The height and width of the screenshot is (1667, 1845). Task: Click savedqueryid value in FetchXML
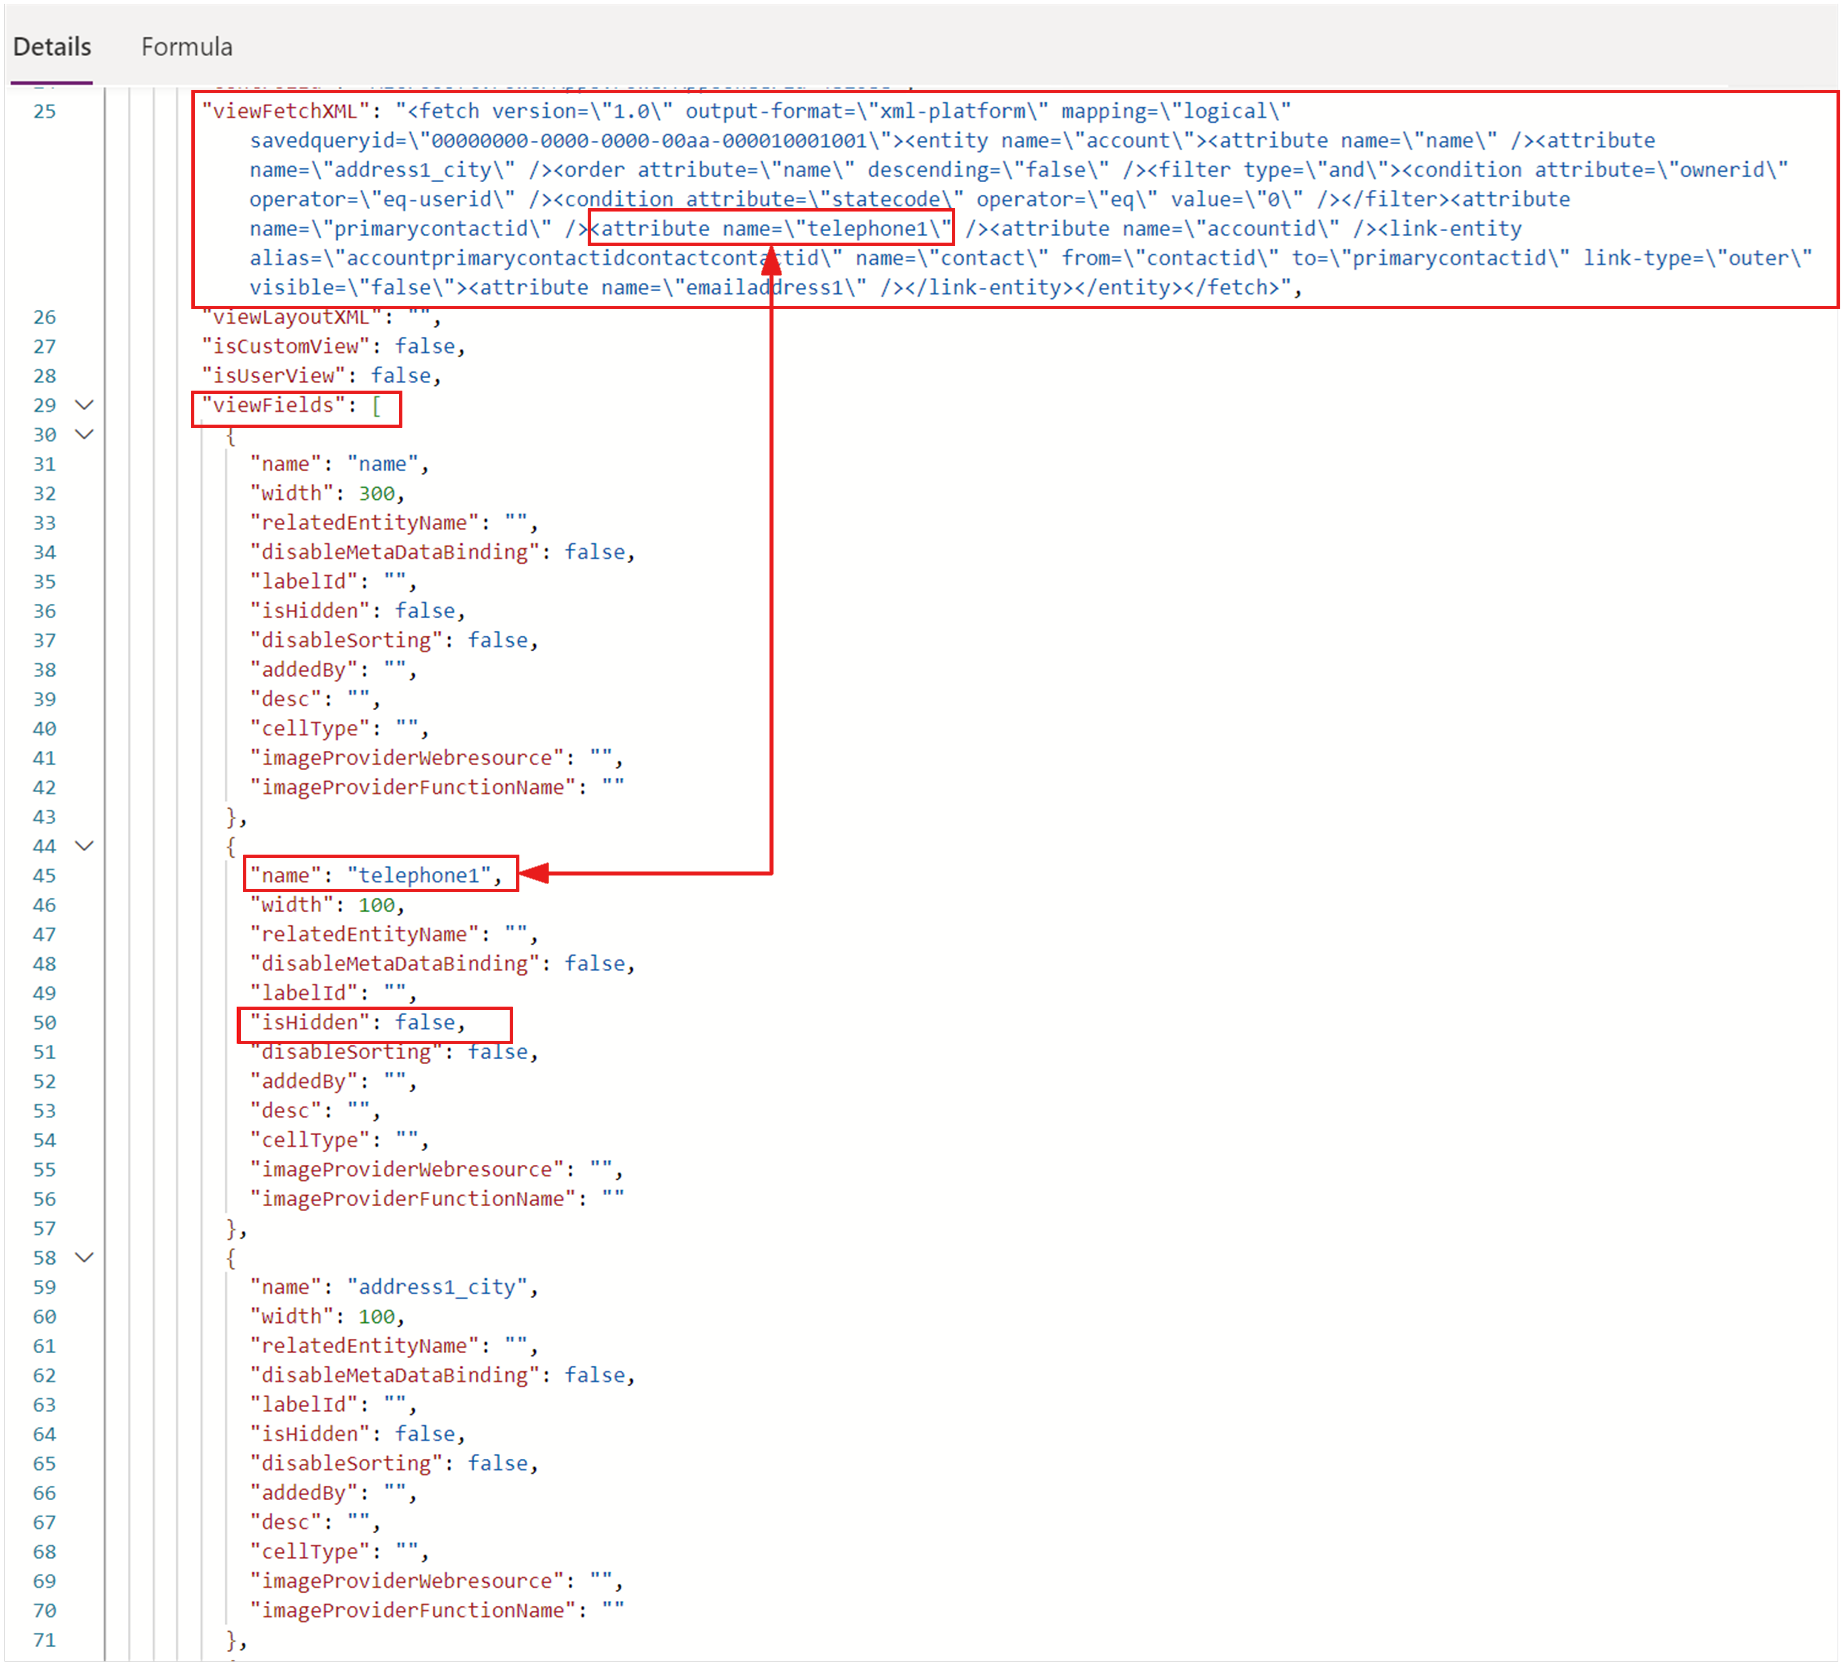point(647,141)
